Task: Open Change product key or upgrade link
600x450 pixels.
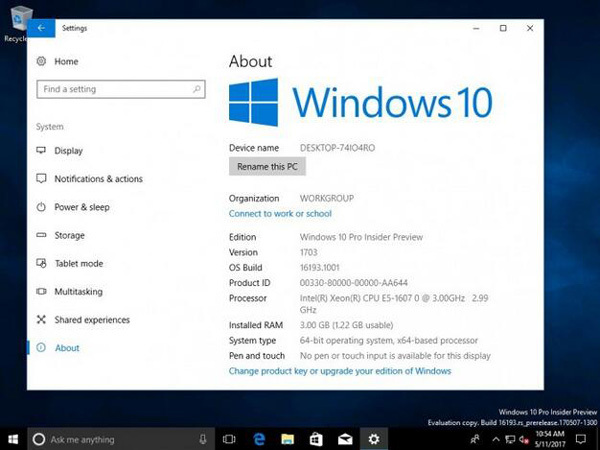Action: click(340, 371)
